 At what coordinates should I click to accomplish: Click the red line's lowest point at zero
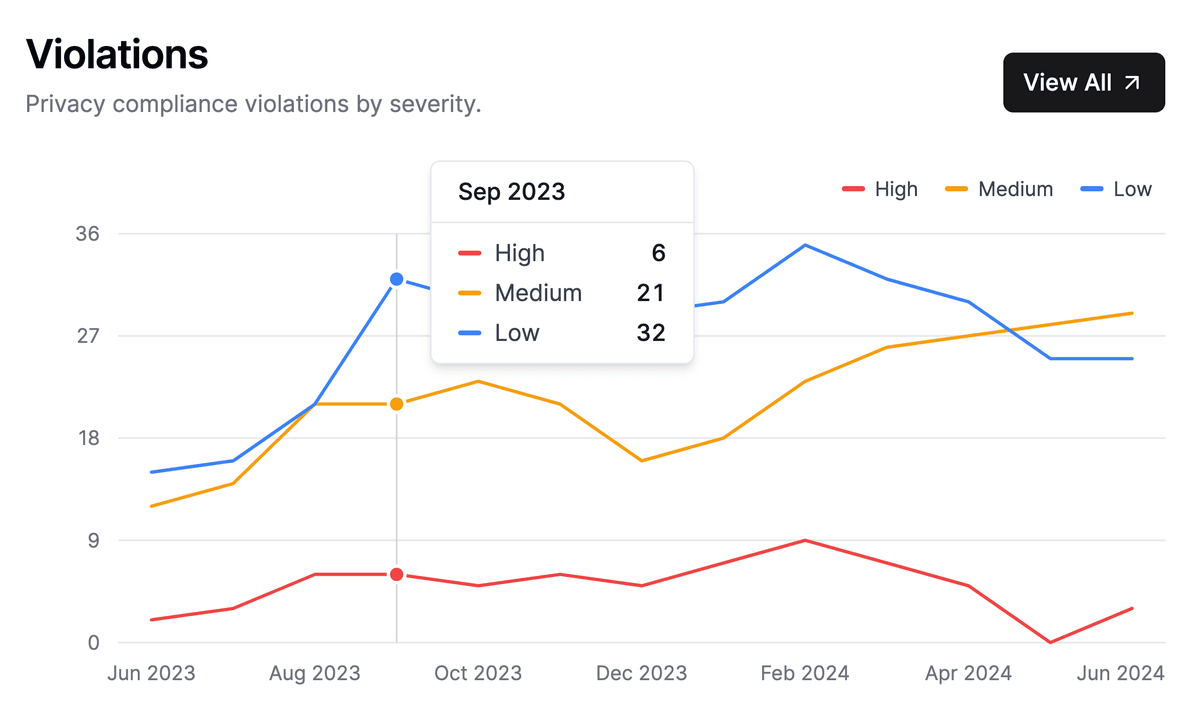click(1050, 642)
